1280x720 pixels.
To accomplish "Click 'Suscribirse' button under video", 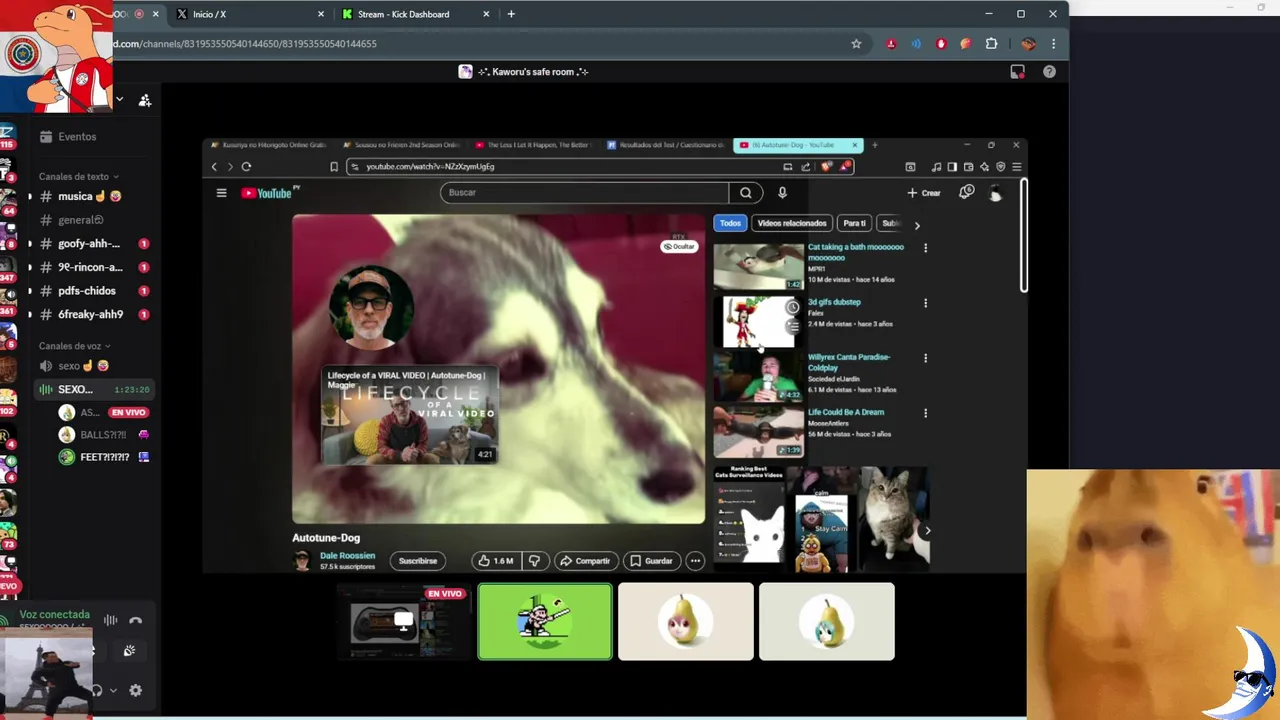I will pyautogui.click(x=417, y=561).
